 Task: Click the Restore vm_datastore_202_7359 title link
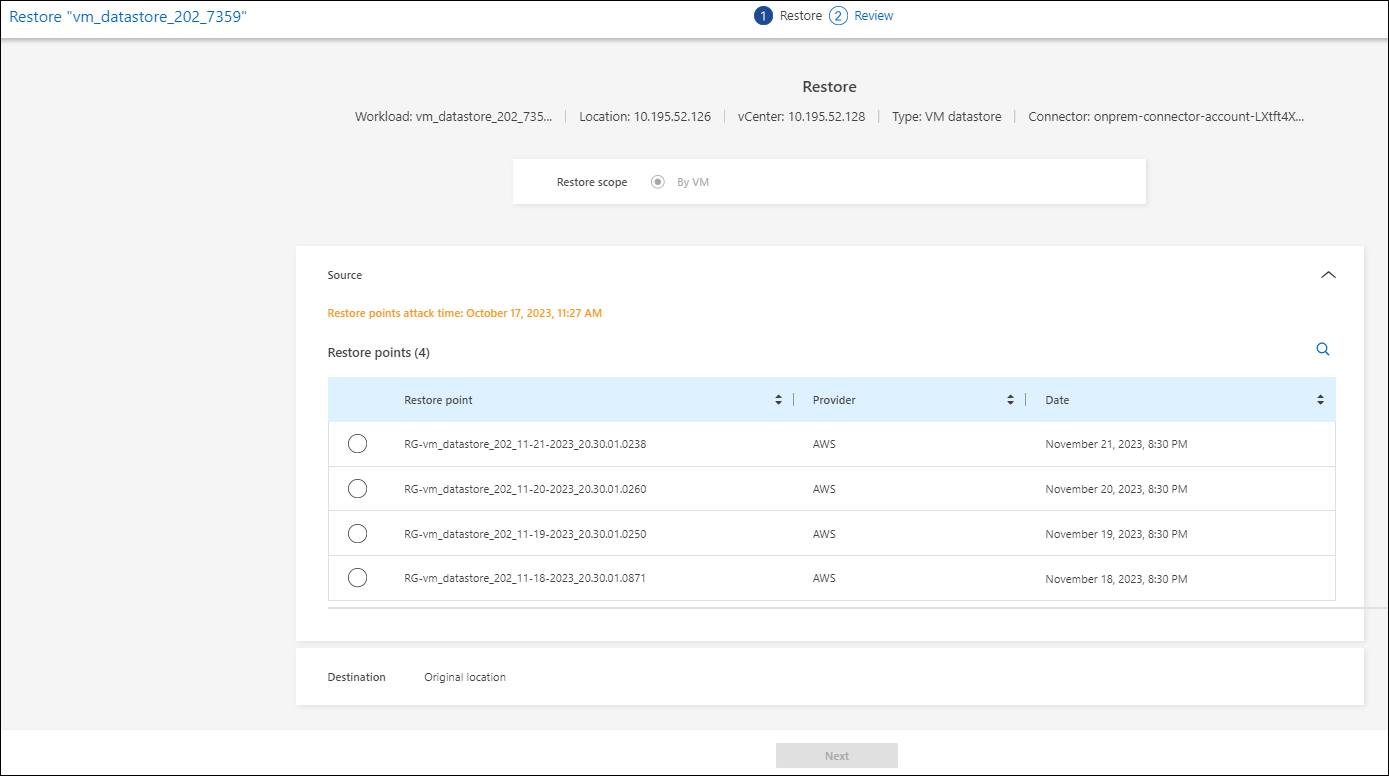pos(128,17)
